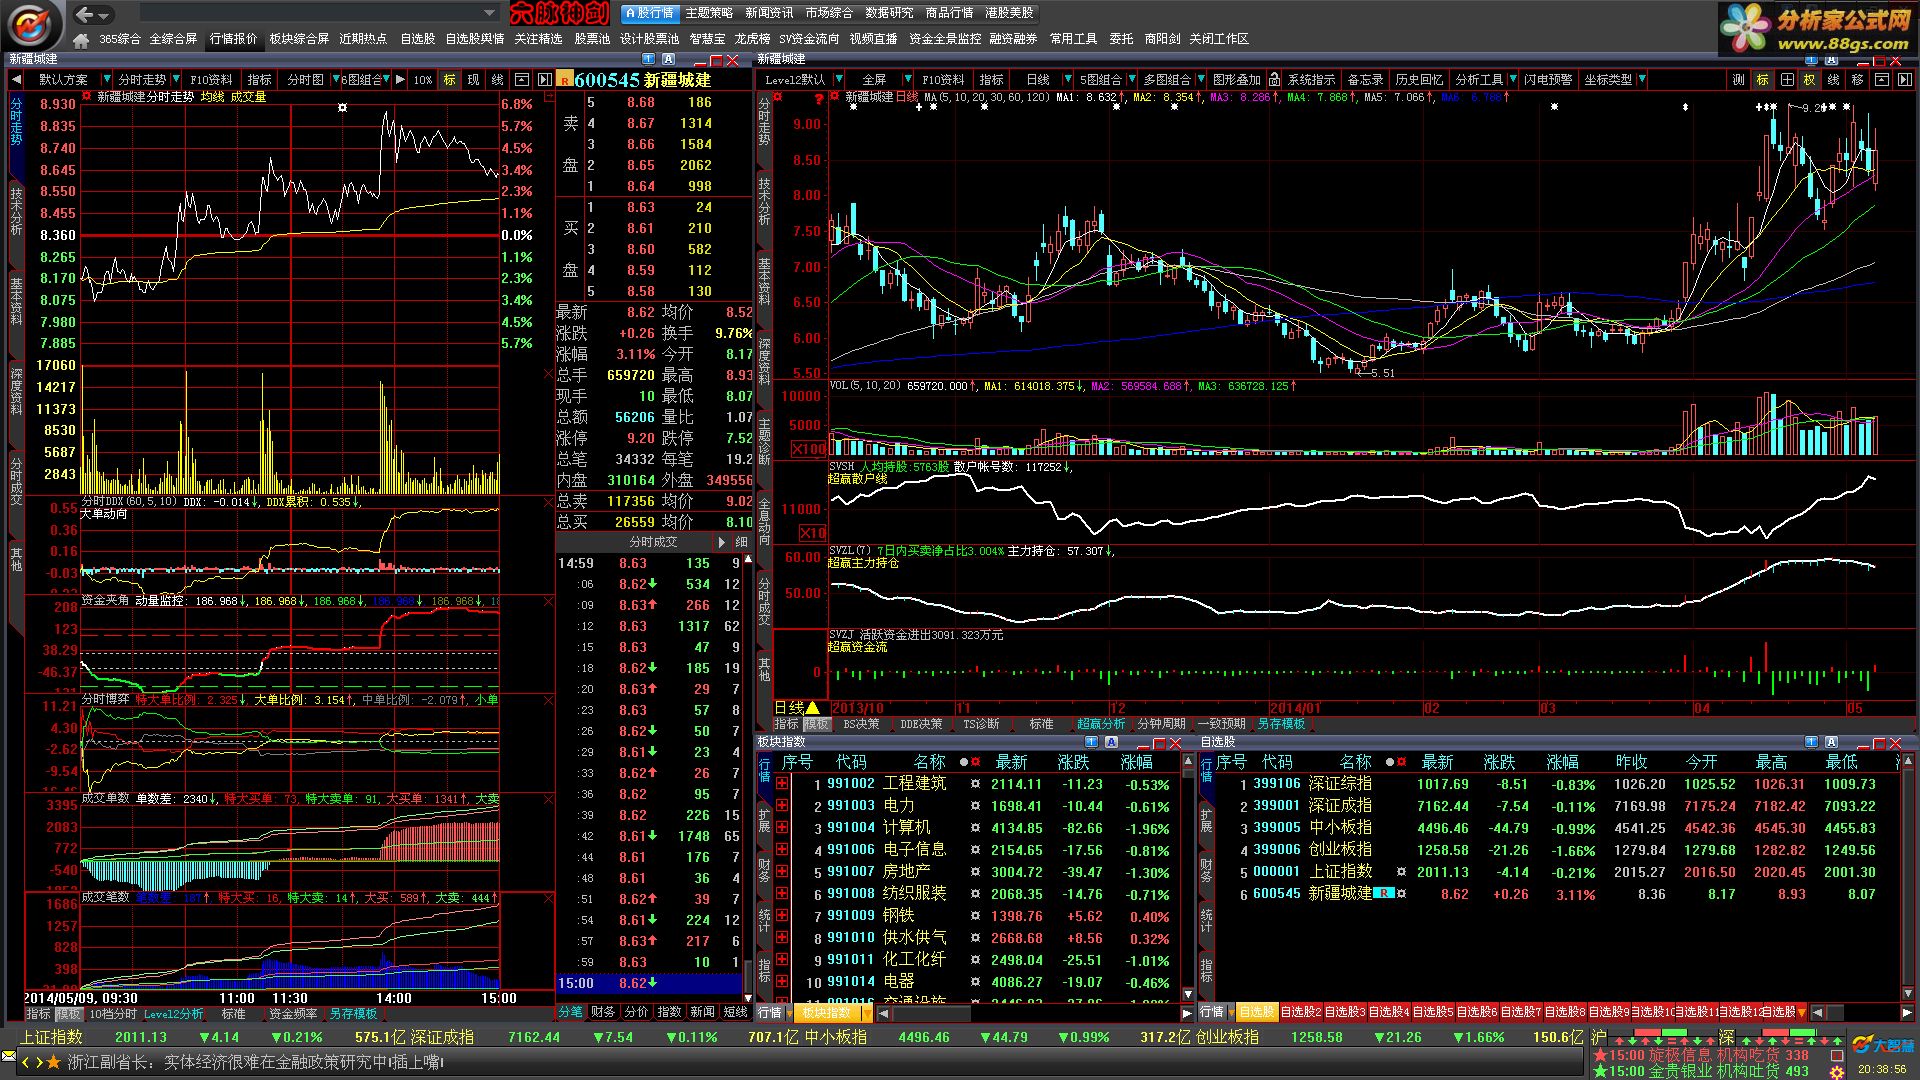Click the T icon in 板块指数 title bar
This screenshot has width=1920, height=1080.
click(x=1092, y=742)
